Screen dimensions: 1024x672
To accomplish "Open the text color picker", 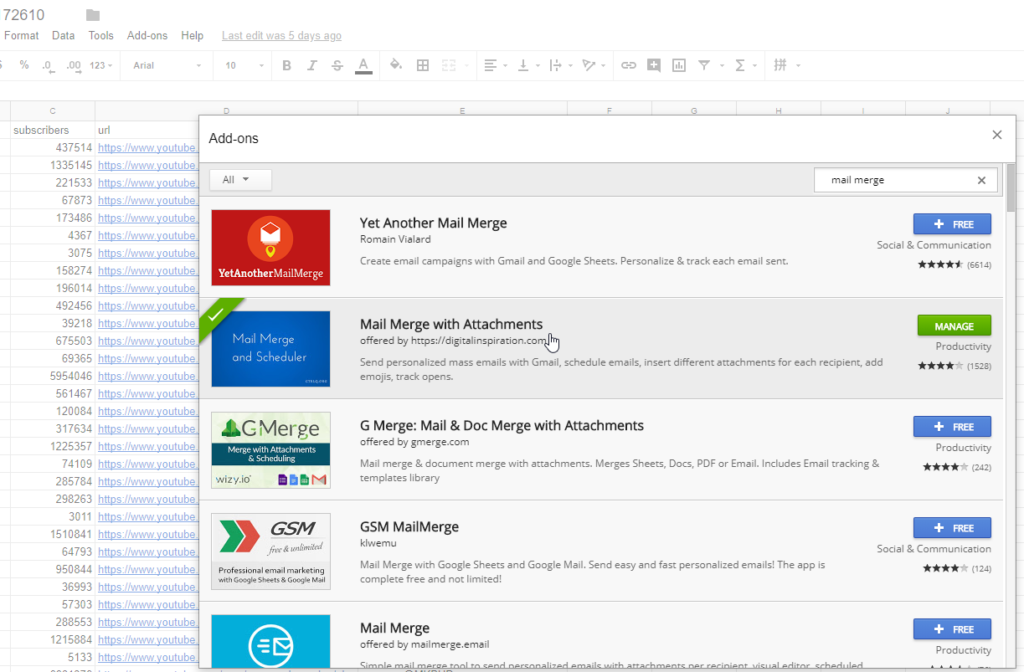I will coord(363,66).
